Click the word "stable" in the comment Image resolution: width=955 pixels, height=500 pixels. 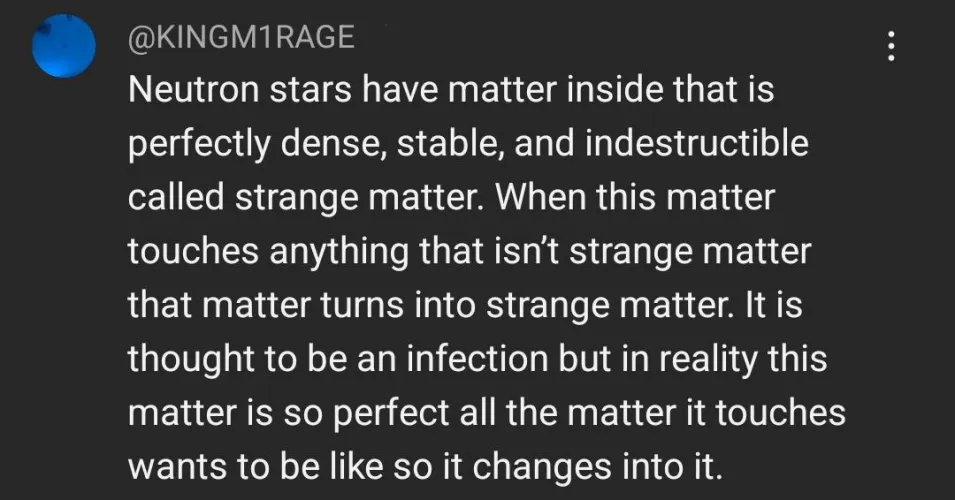[451, 144]
